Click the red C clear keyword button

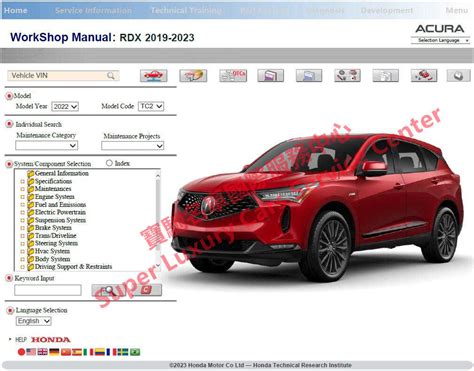(146, 290)
